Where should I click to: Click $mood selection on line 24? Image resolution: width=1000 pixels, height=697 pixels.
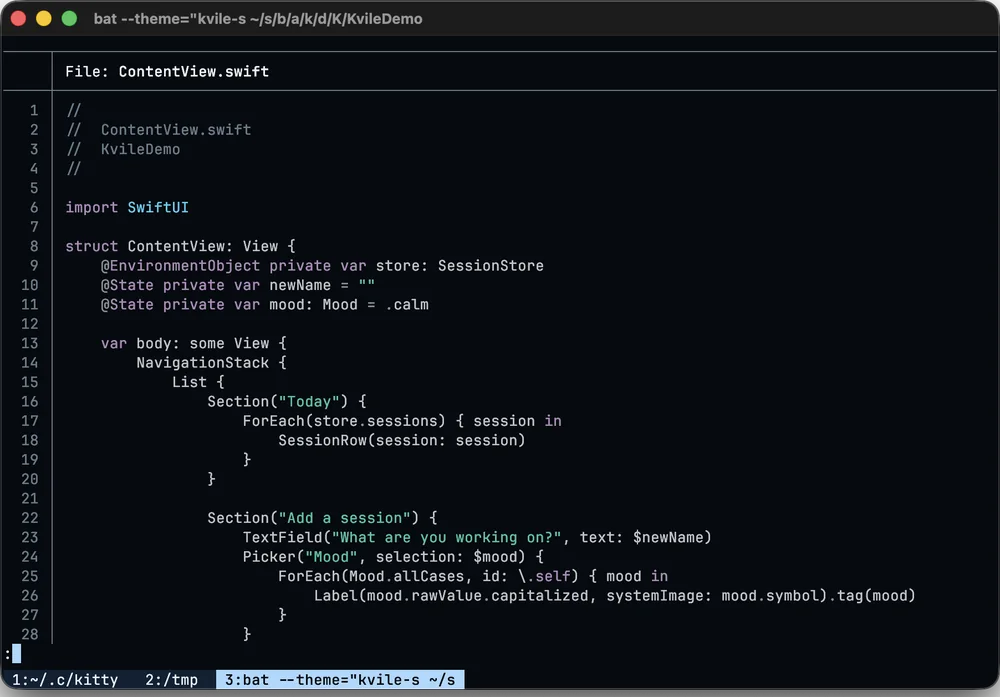click(x=494, y=557)
